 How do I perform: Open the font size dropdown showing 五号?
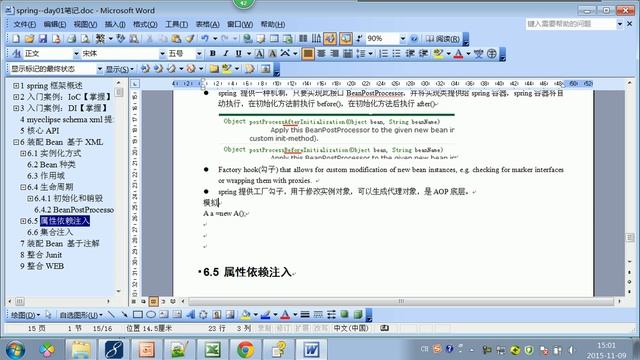point(199,53)
